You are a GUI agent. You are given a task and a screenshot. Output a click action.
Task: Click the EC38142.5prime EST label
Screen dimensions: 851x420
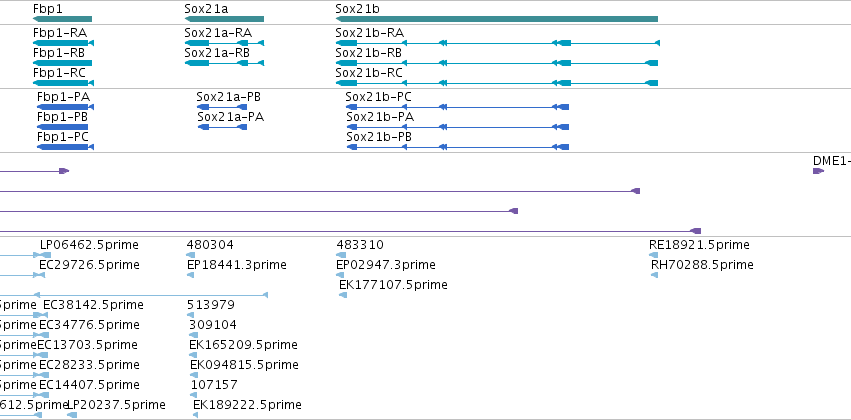coord(93,304)
